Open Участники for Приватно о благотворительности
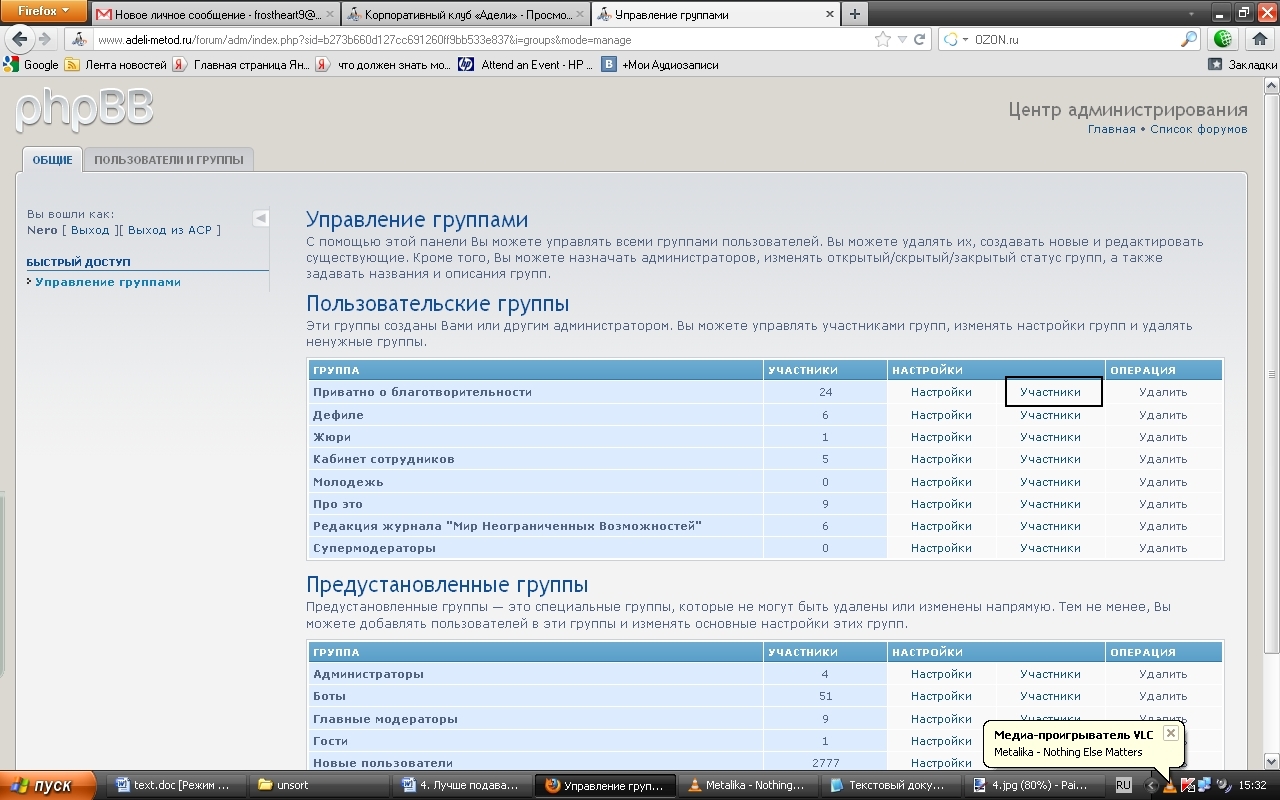 pos(1050,392)
